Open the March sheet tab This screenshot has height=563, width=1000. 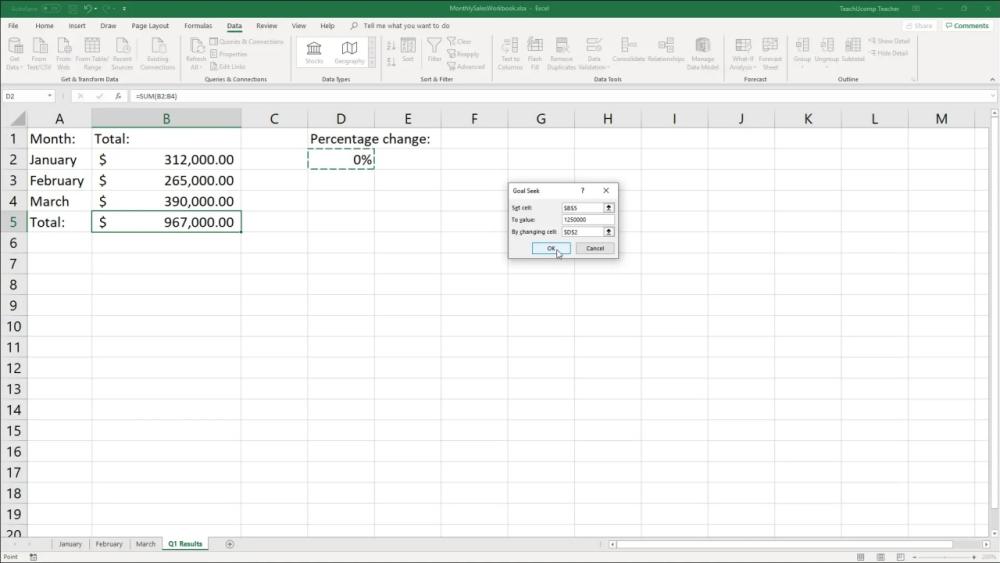pos(145,544)
